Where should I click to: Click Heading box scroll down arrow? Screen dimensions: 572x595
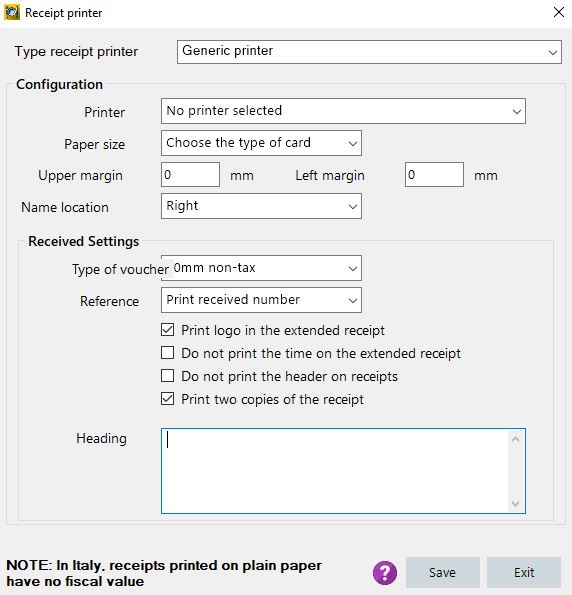click(x=515, y=504)
